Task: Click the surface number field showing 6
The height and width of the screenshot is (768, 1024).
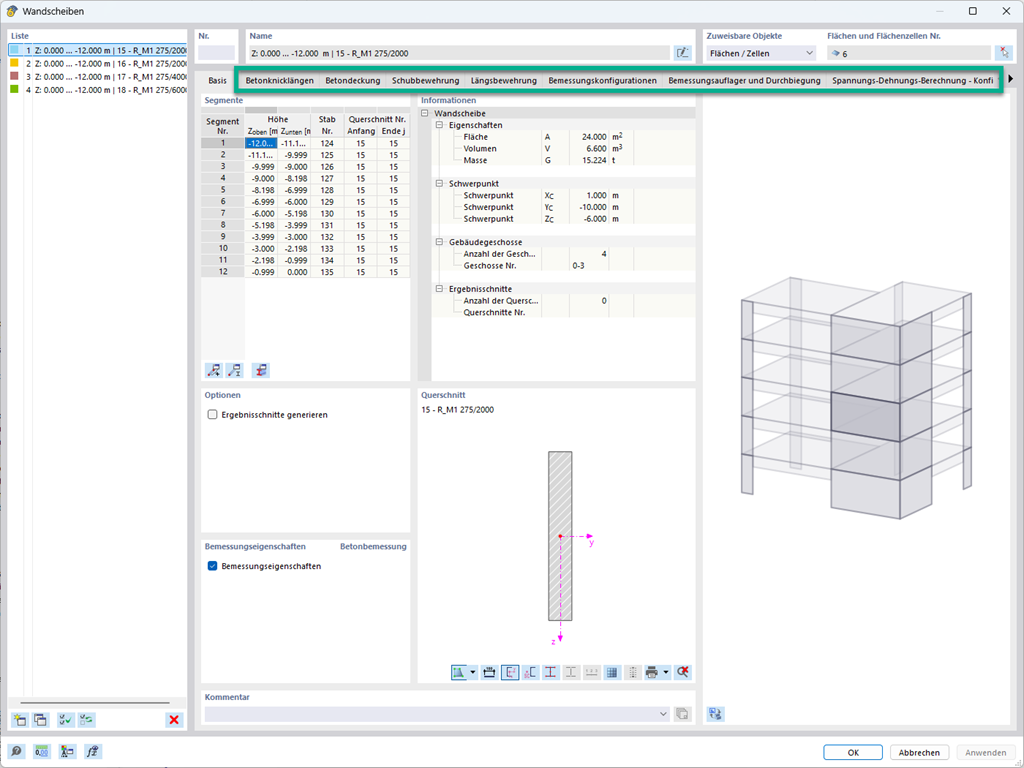Action: tap(909, 54)
